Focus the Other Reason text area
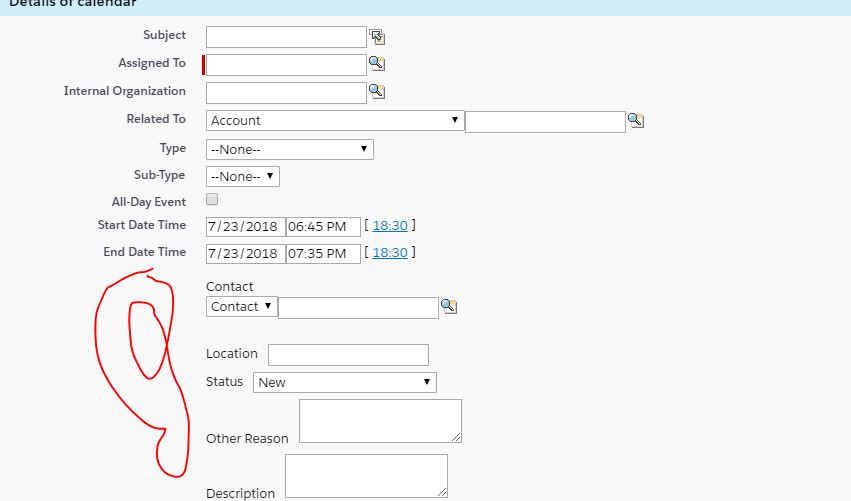851x501 pixels. pos(380,421)
